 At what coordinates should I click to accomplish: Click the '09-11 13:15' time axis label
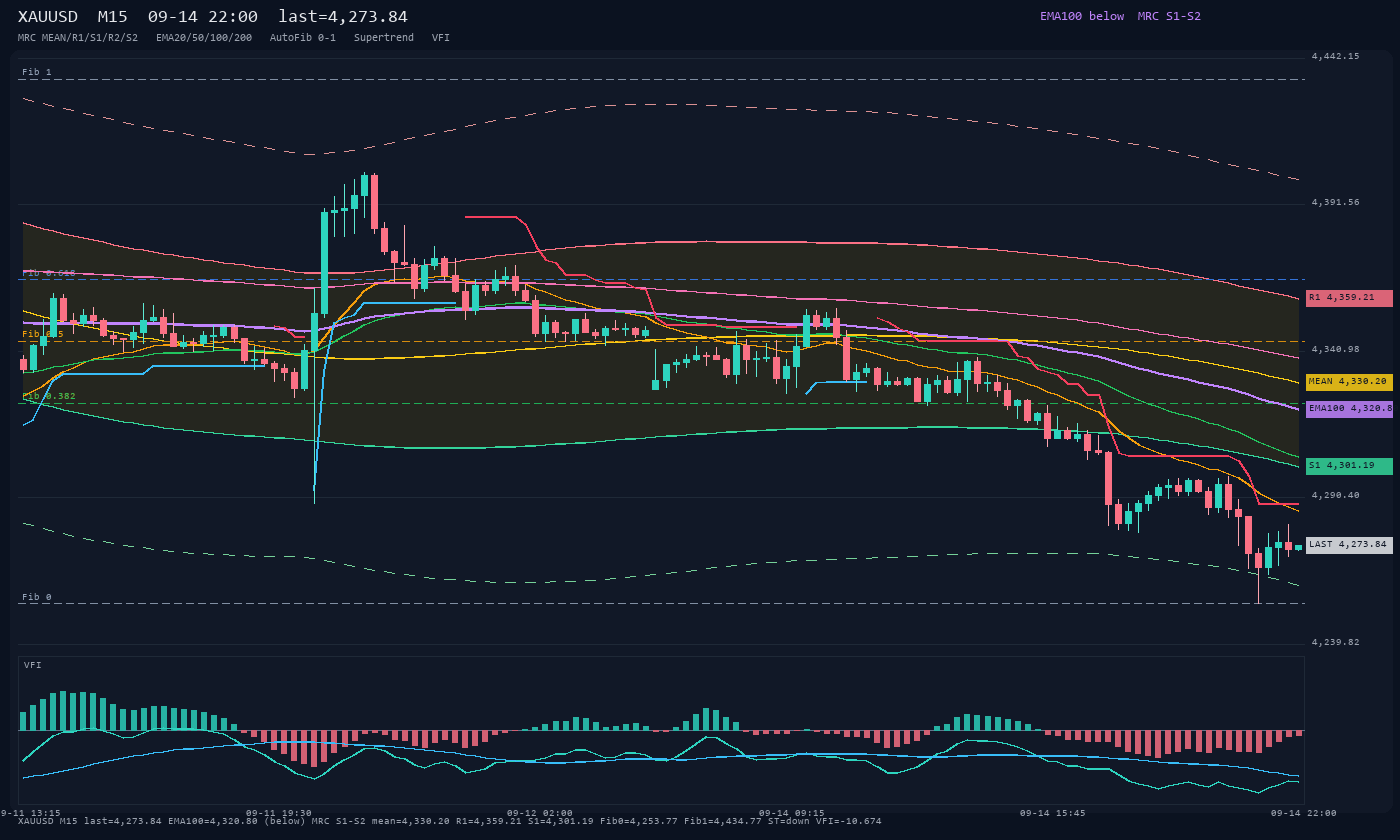click(x=30, y=813)
